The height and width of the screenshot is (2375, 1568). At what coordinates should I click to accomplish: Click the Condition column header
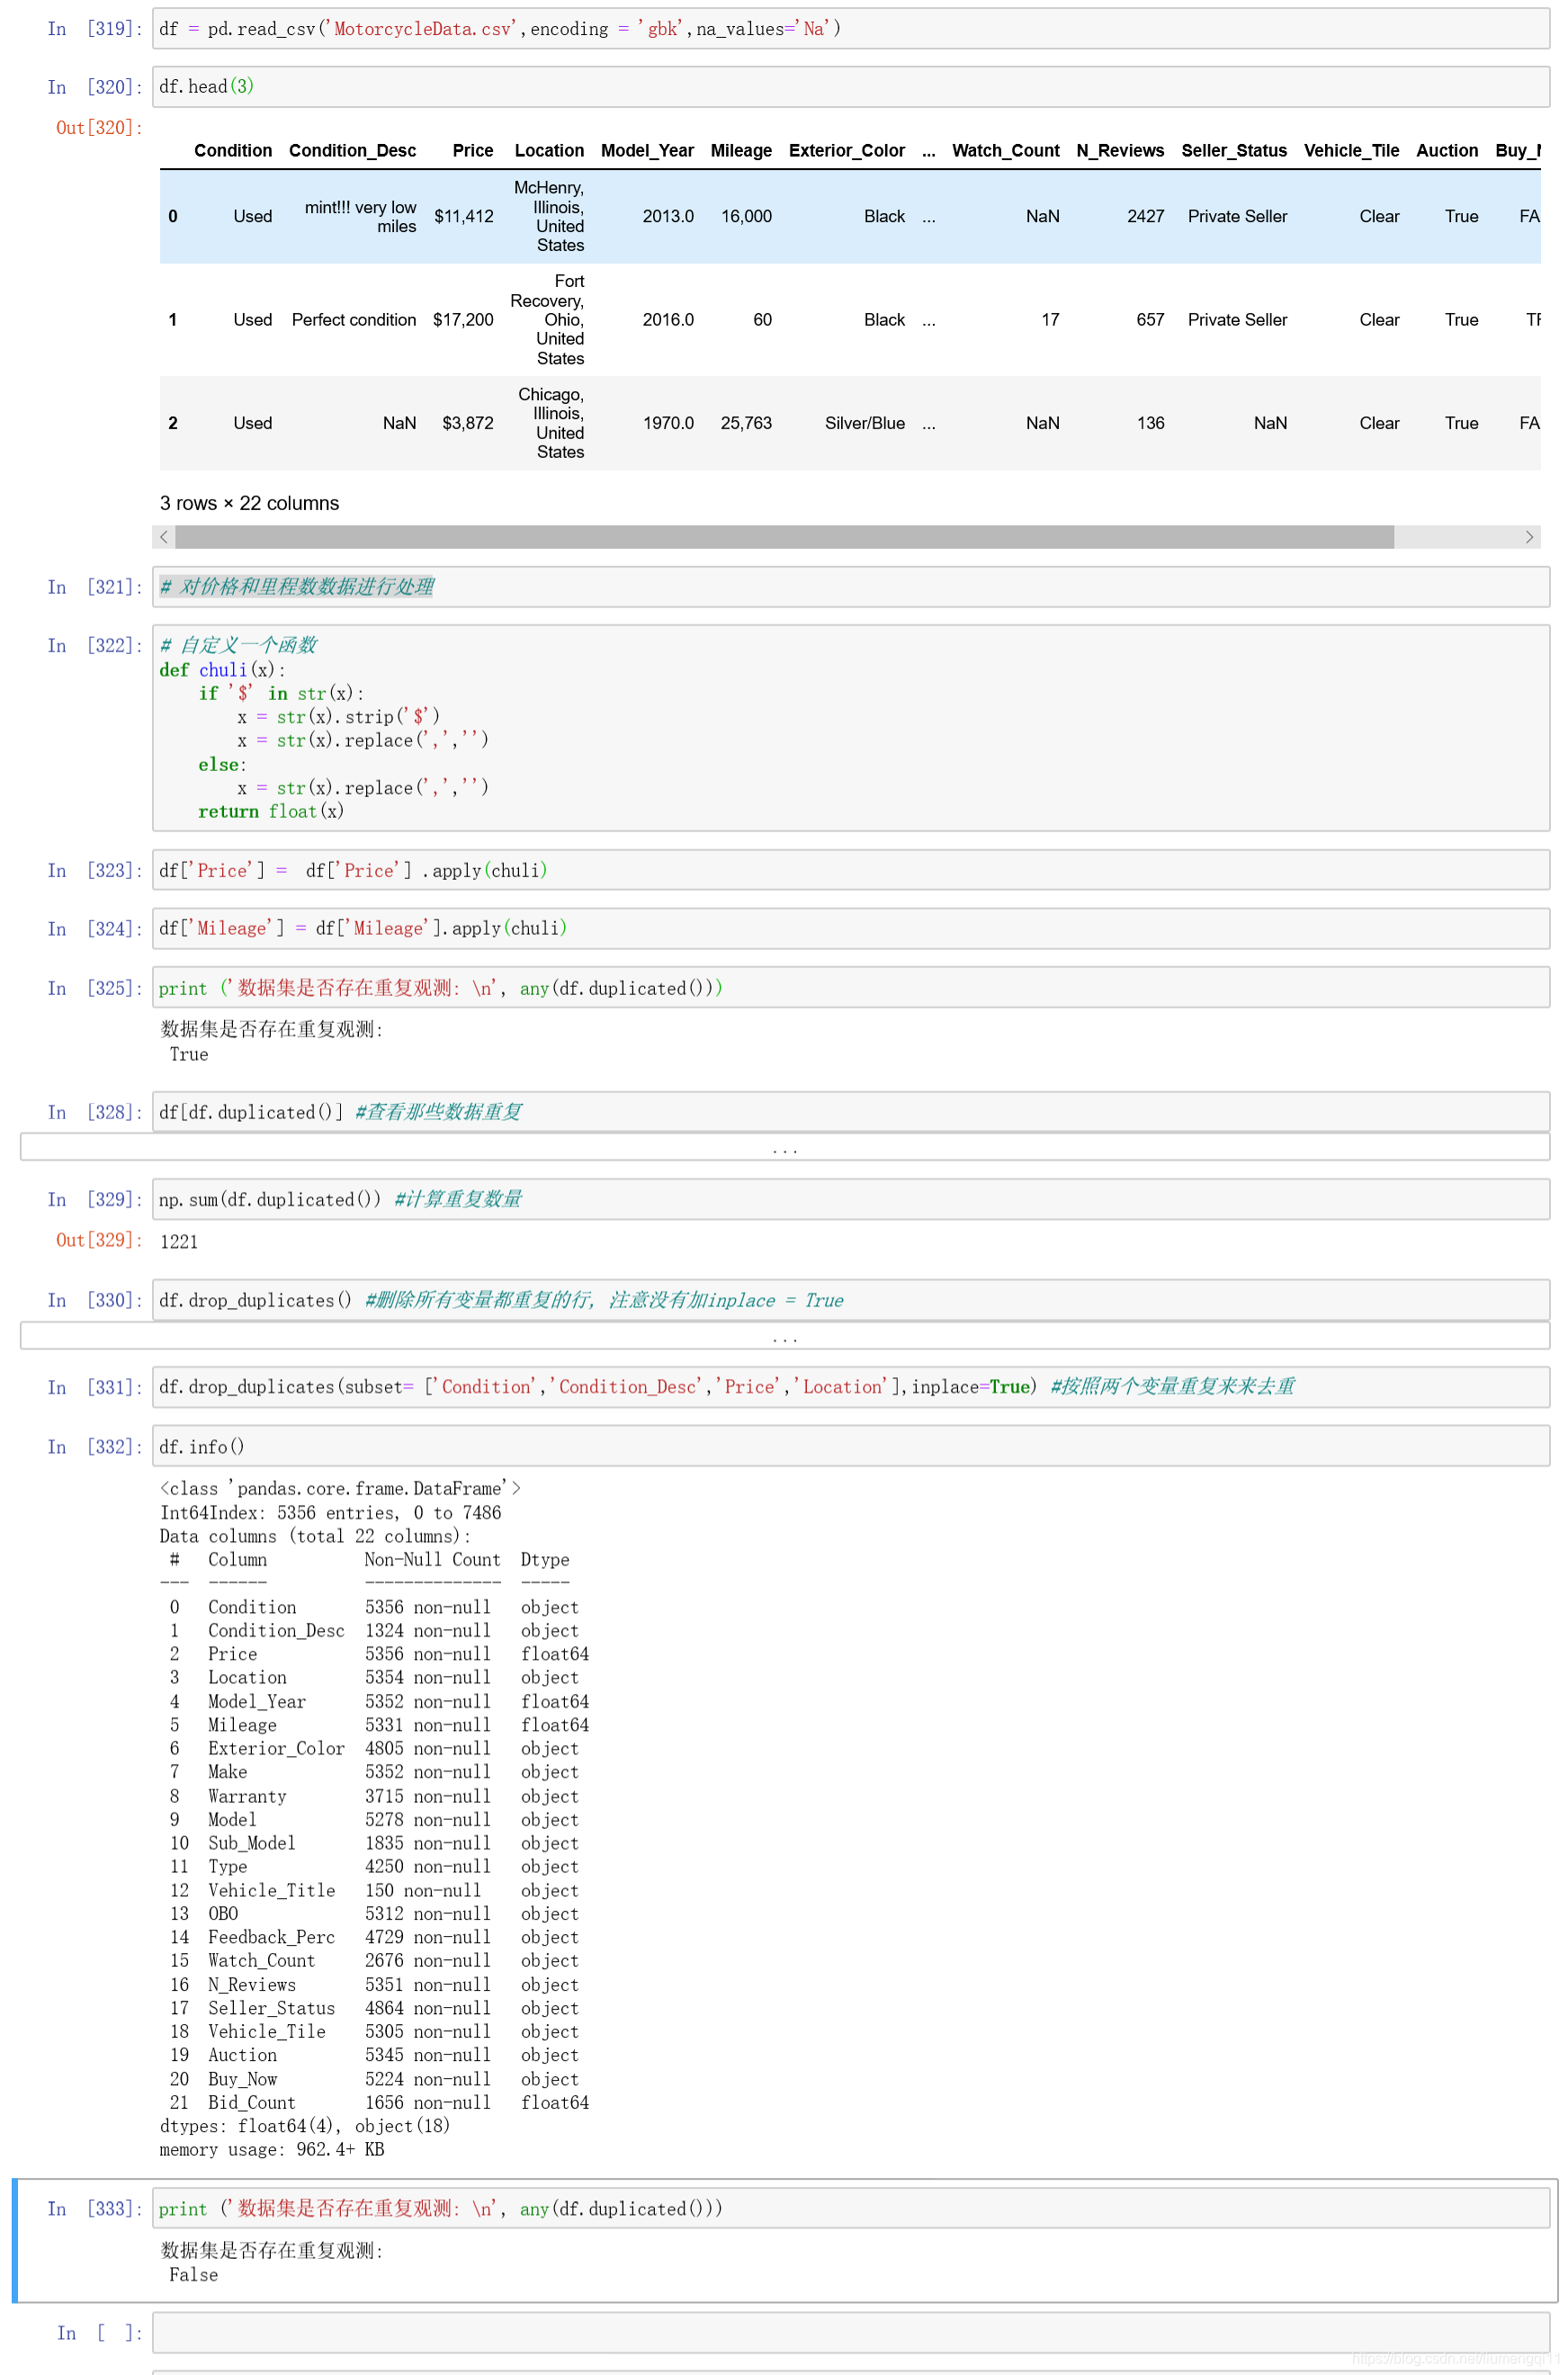click(x=233, y=151)
